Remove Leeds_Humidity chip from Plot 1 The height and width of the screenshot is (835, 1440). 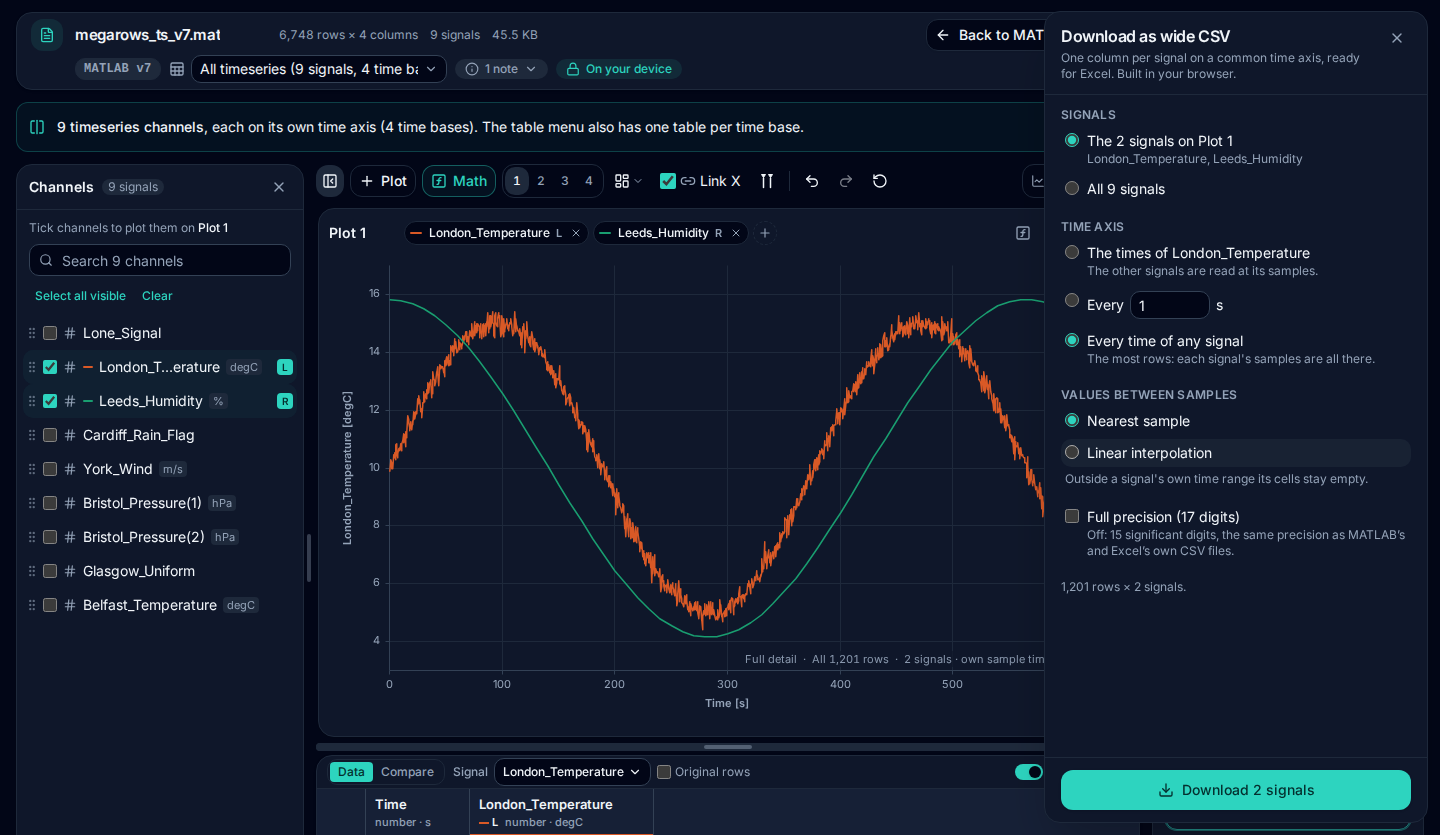[736, 233]
